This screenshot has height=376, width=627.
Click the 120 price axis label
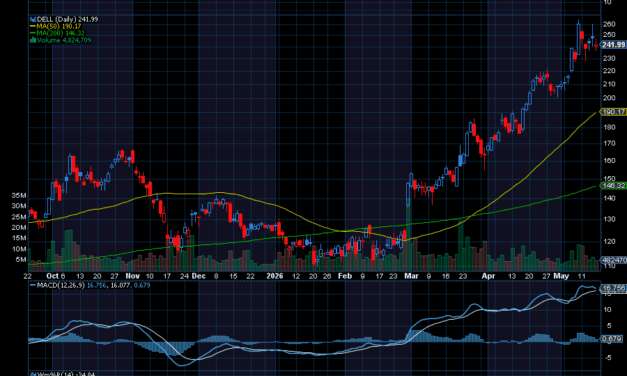click(609, 242)
